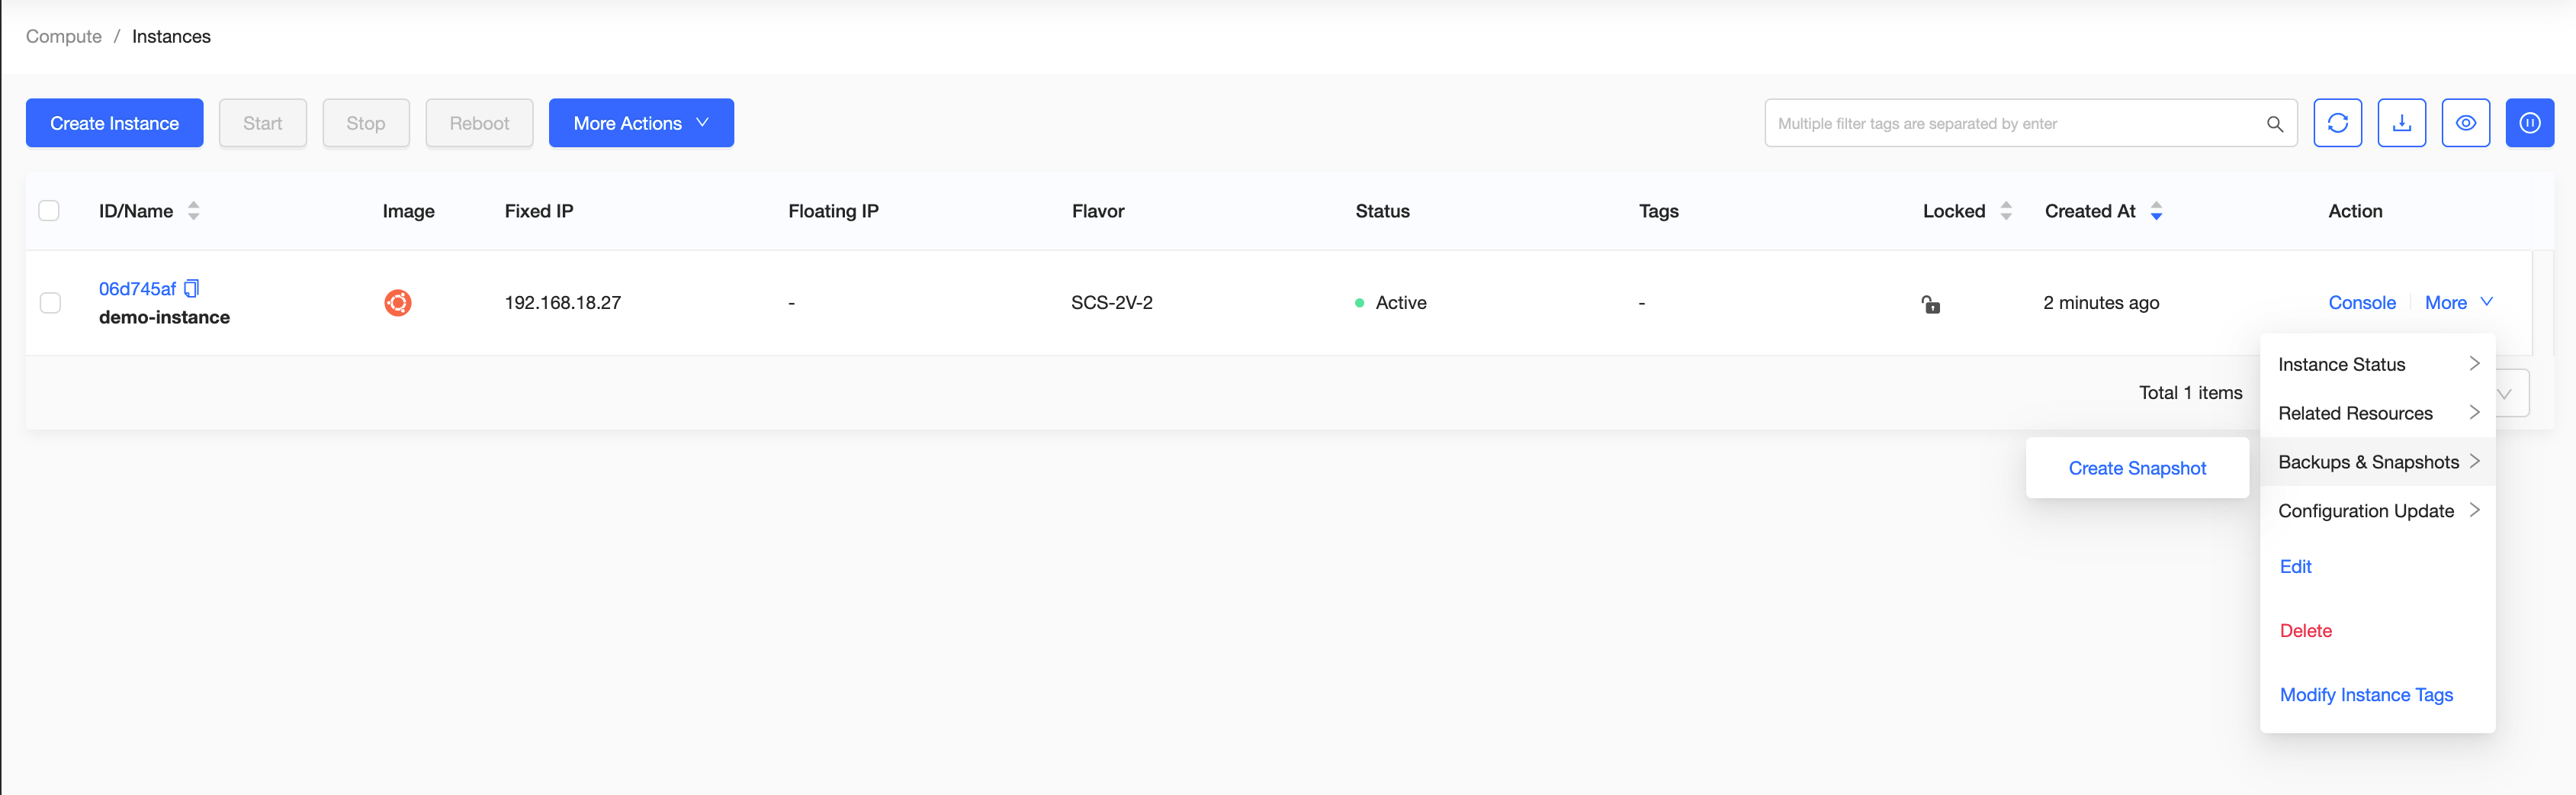The height and width of the screenshot is (795, 2576).
Task: Click the eye column-visibility icon
Action: click(2465, 123)
